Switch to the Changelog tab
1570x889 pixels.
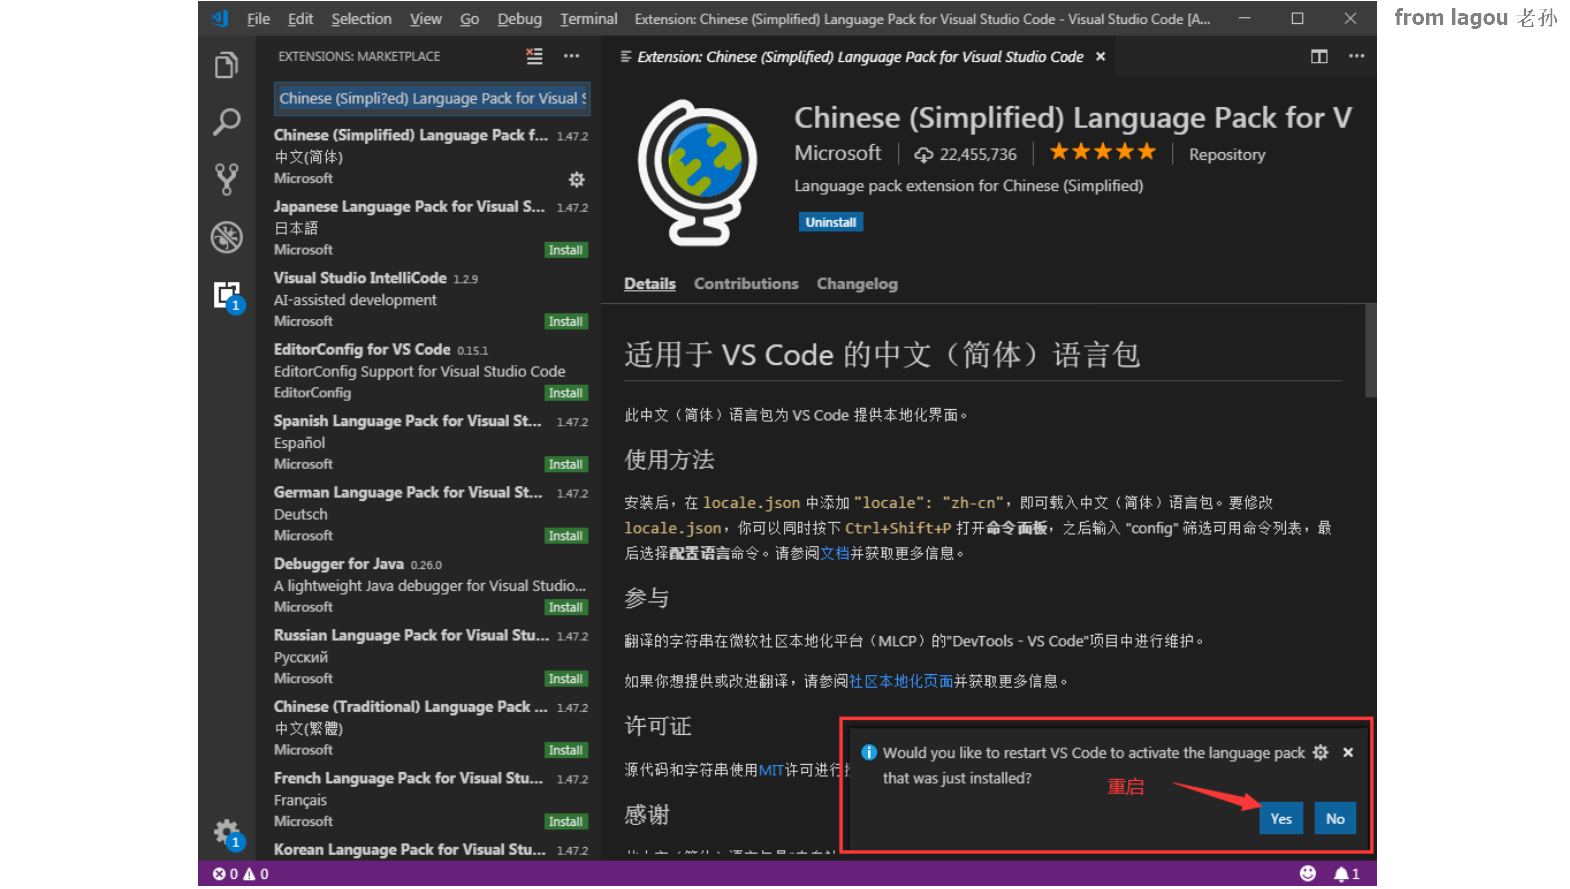coord(857,284)
